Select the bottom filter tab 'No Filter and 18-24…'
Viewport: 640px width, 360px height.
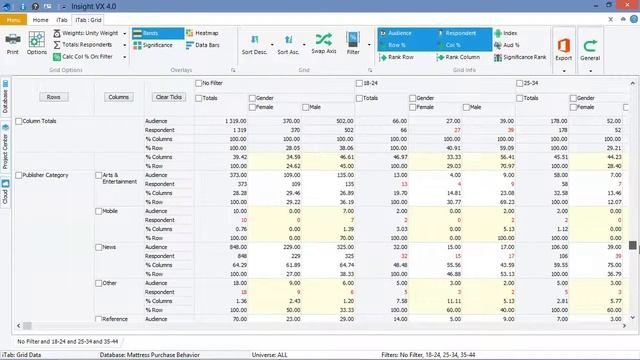click(68, 342)
